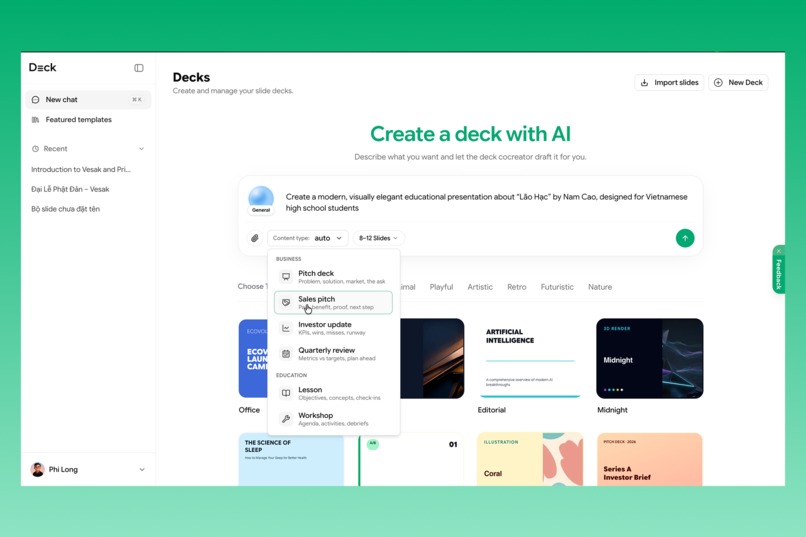Collapse the Recent section chevron

tap(141, 149)
